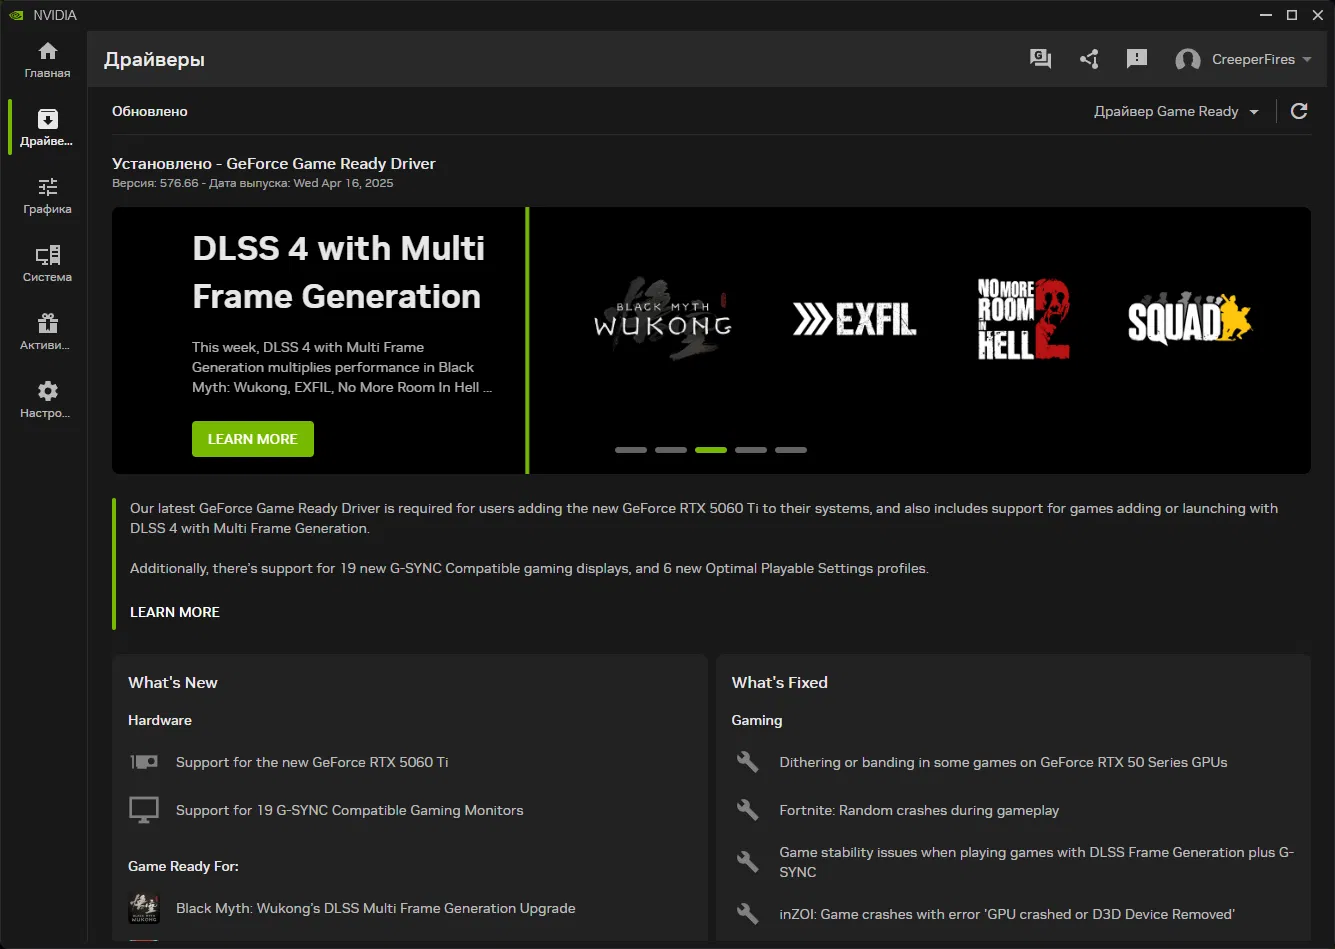Select the active third carousel indicator
Viewport: 1335px width, 949px height.
711,450
